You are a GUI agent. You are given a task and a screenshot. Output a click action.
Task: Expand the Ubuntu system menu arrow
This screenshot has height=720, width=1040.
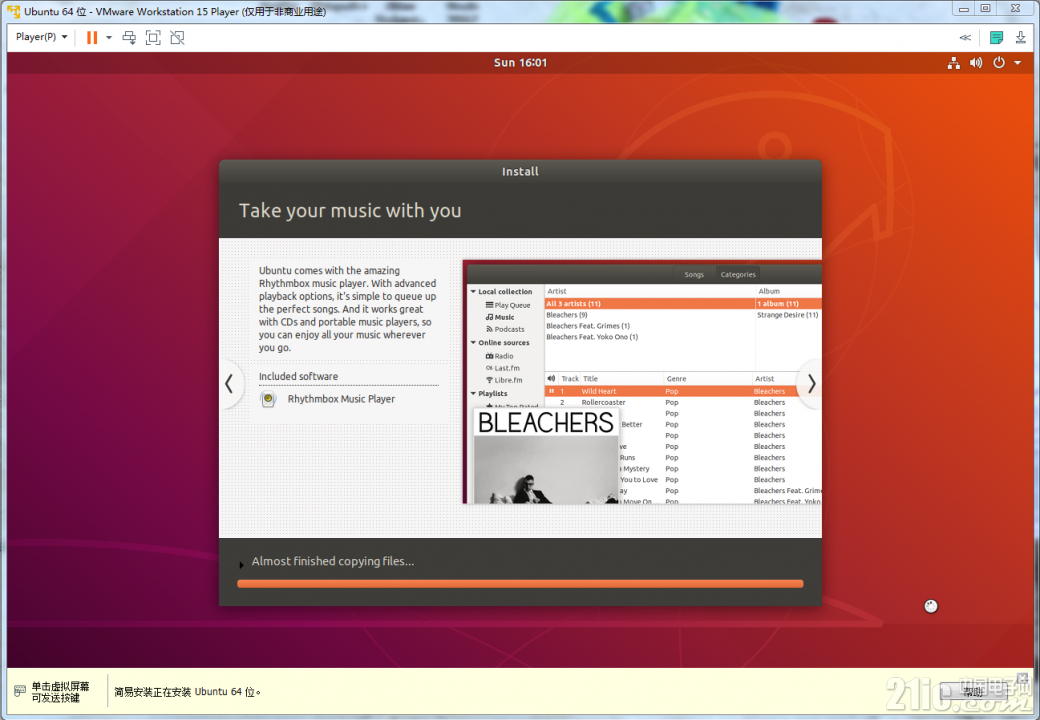point(1017,63)
